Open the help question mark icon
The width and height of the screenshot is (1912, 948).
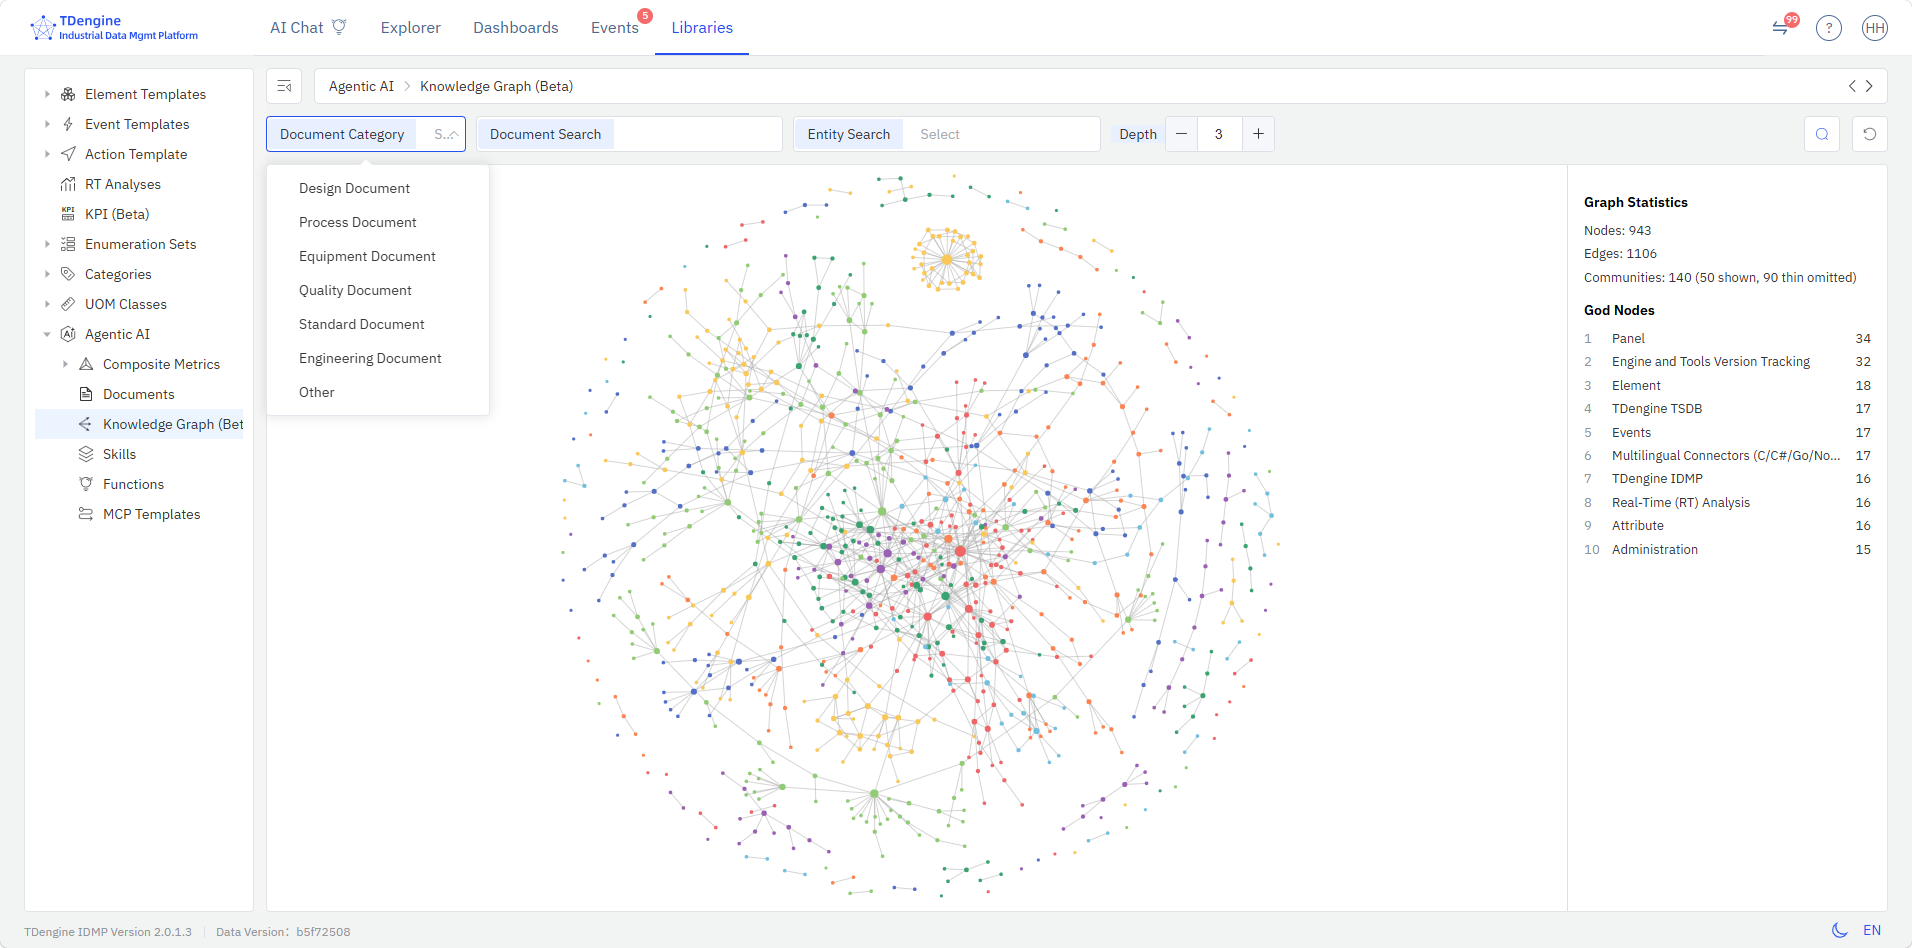click(1829, 28)
